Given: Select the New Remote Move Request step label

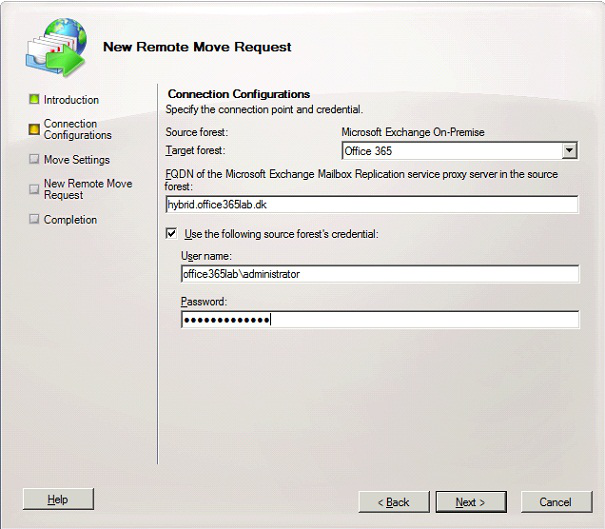Looking at the screenshot, I should [88, 189].
